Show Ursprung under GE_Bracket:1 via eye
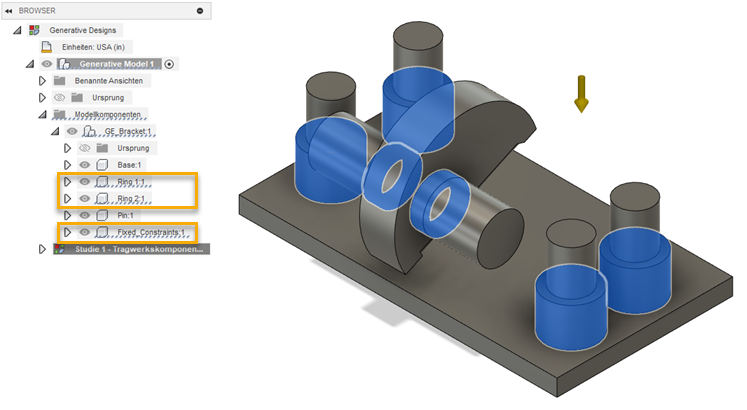 tap(85, 148)
